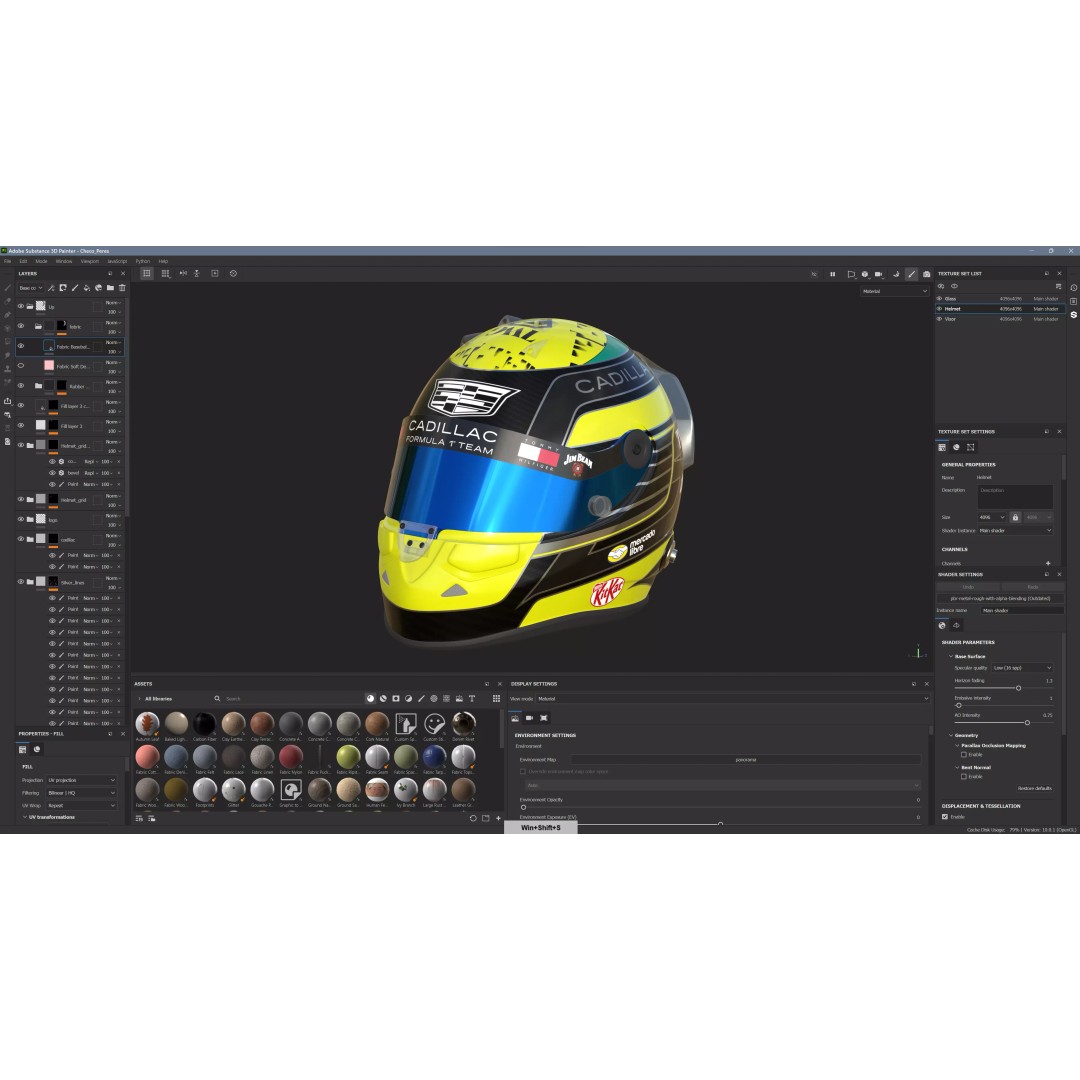Screen dimensions: 1080x1080
Task: Click the asset Search field
Action: pos(289,698)
